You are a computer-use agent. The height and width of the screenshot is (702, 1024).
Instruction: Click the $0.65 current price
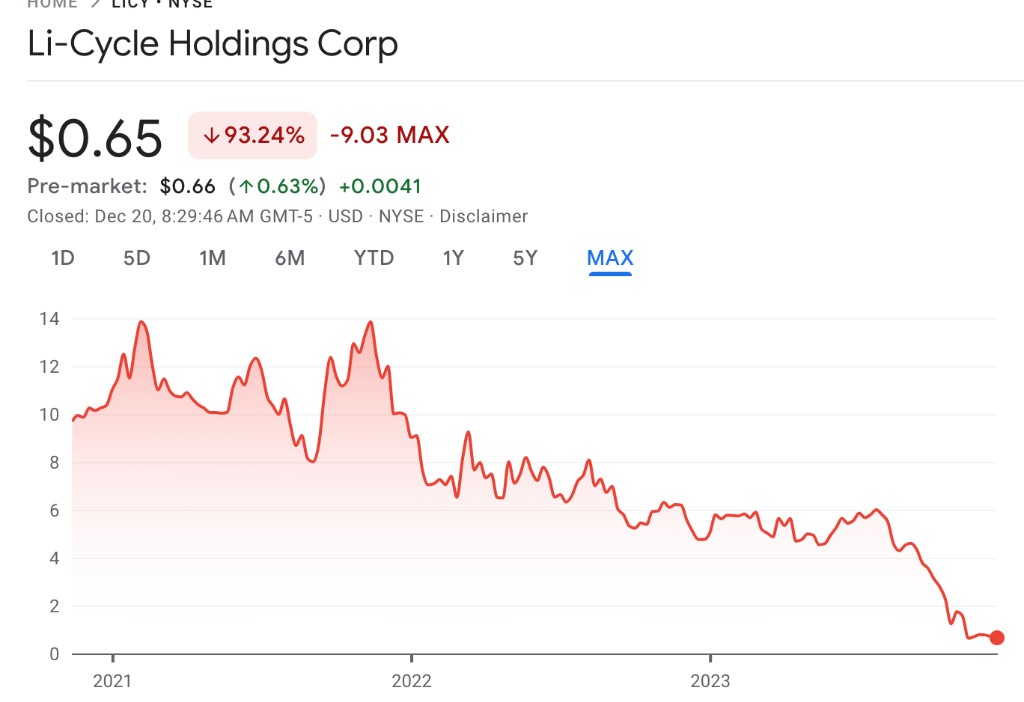(95, 138)
